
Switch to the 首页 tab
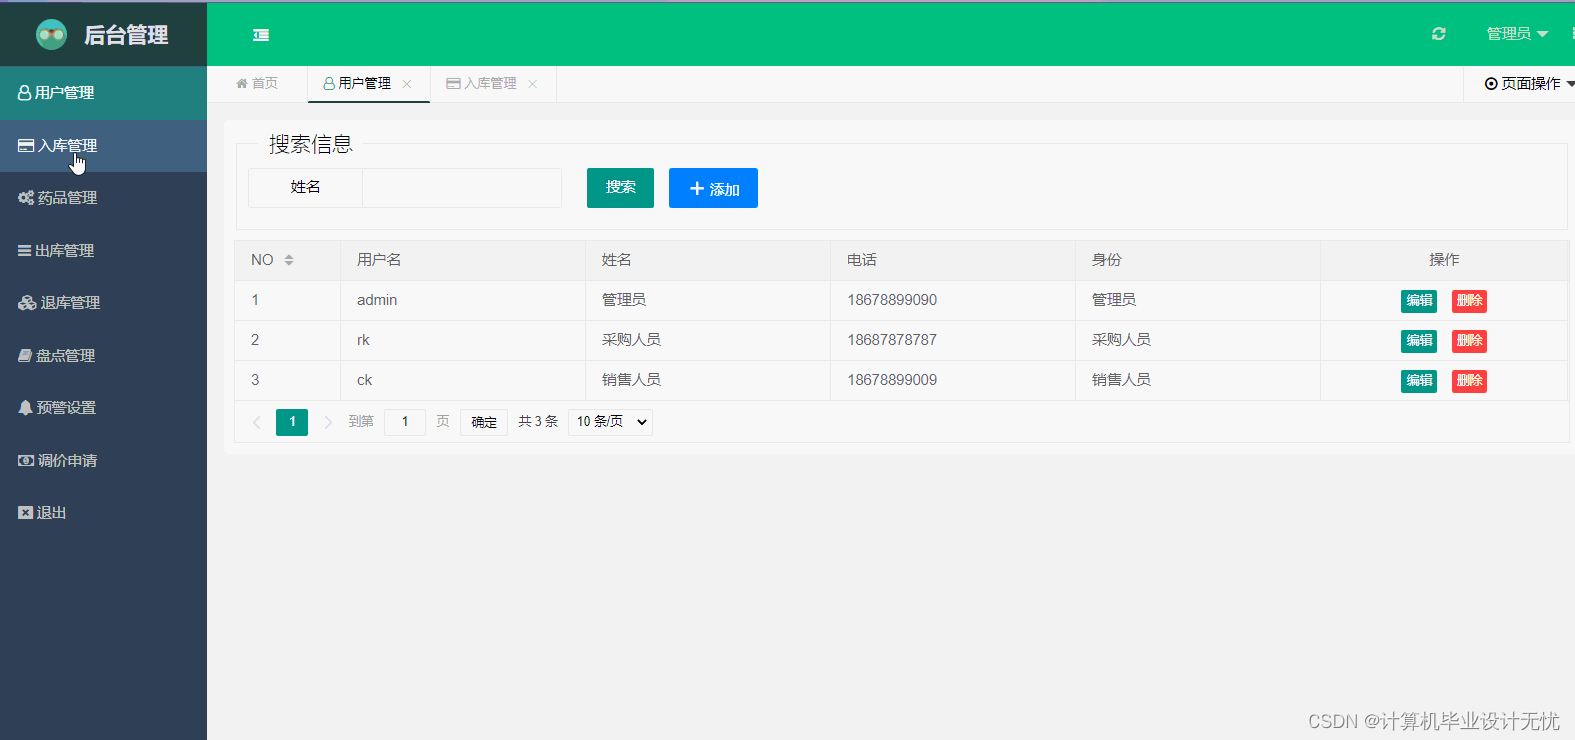257,84
